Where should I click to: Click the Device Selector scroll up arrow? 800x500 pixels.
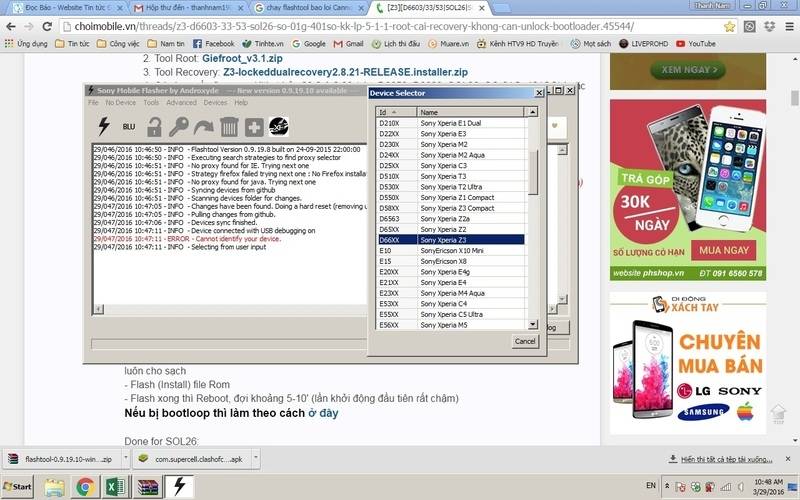tap(533, 112)
